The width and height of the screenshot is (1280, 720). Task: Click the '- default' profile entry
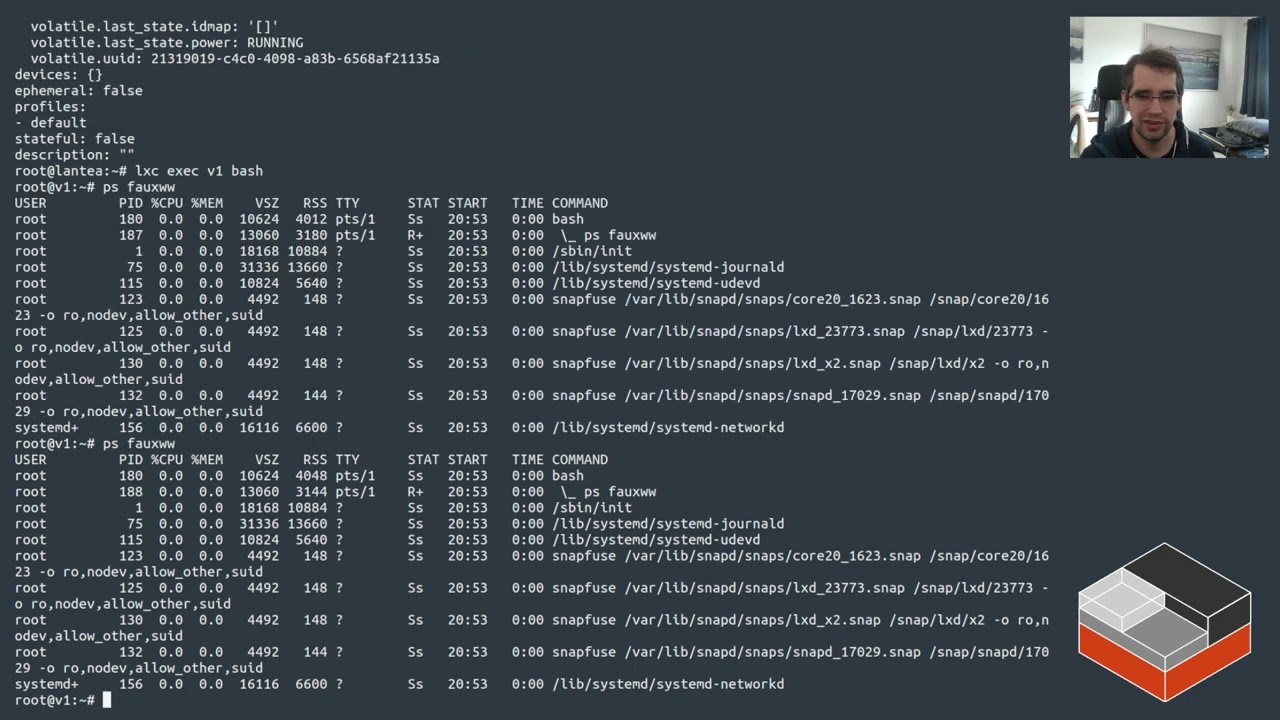[x=50, y=123]
